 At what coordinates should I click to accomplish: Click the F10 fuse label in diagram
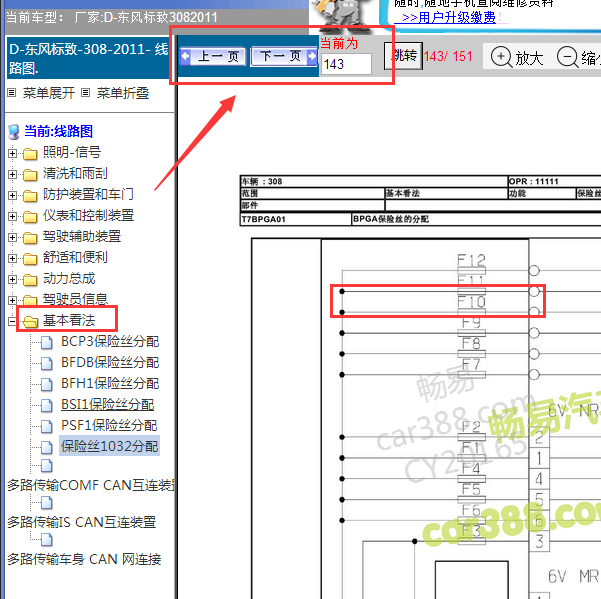471,302
